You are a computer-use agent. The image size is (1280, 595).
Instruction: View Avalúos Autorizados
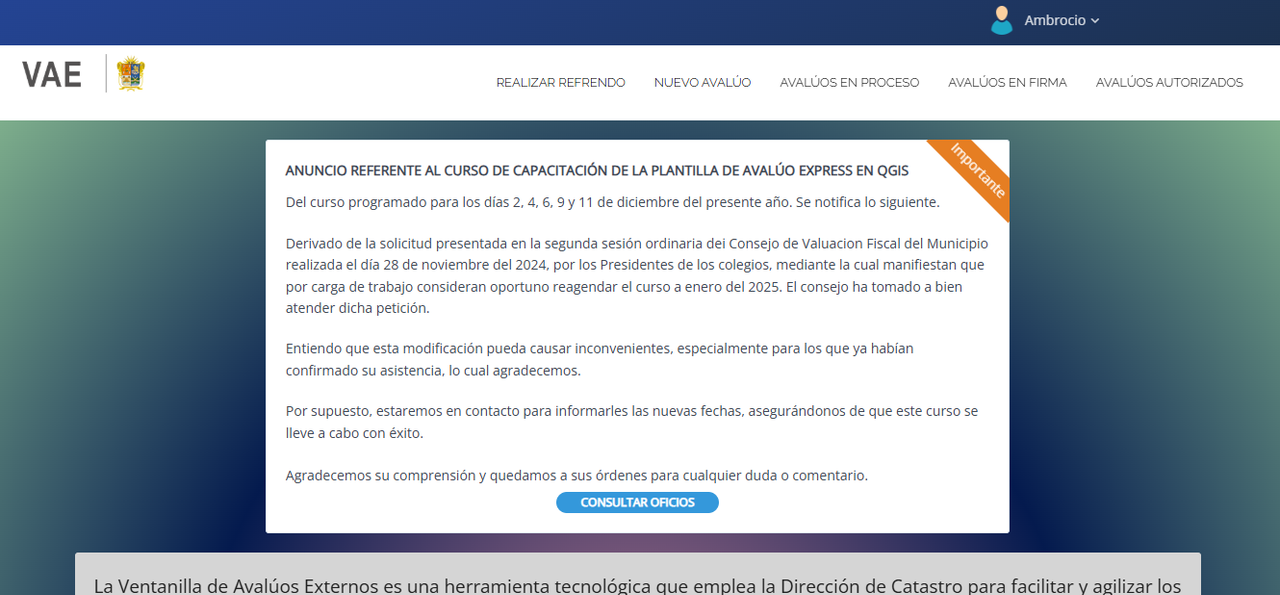coord(1169,83)
